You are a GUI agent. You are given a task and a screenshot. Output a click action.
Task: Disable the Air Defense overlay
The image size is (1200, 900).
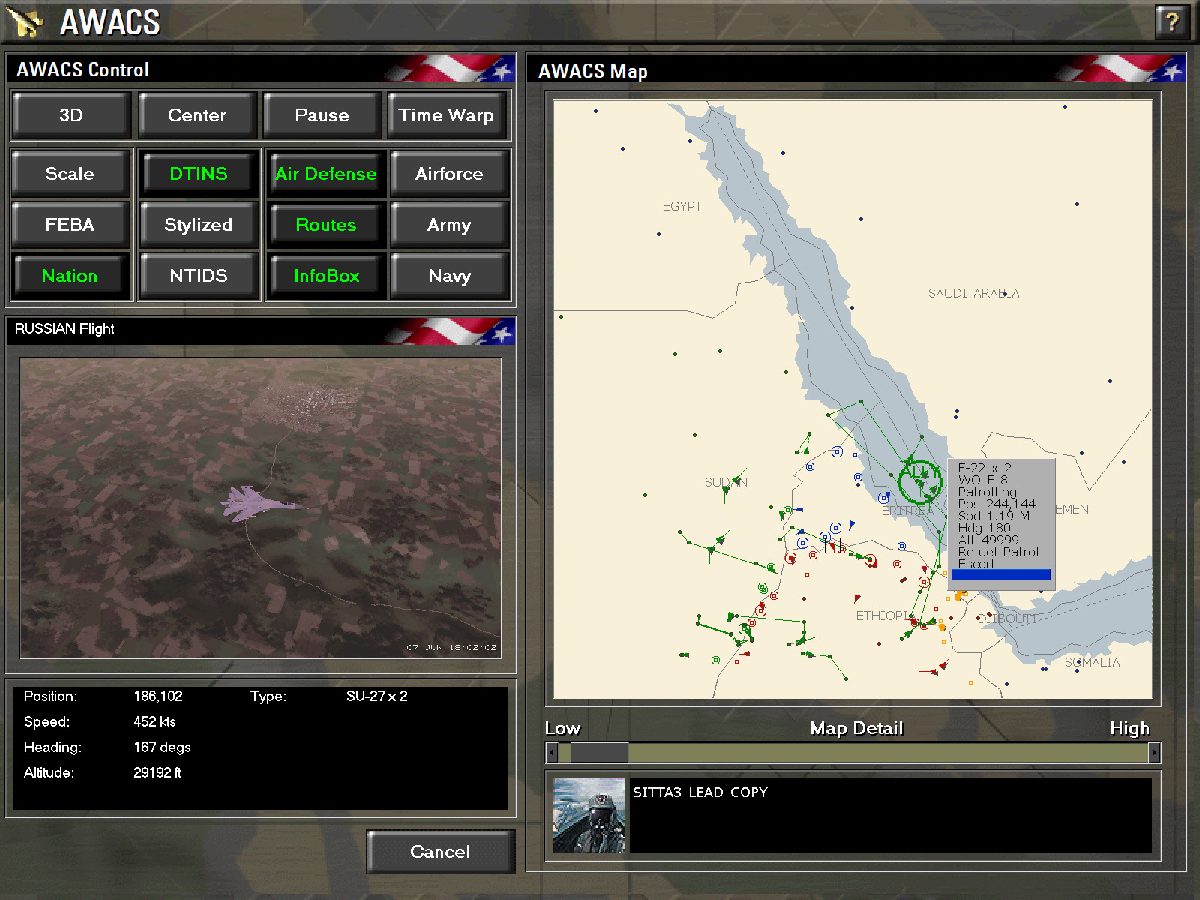click(x=325, y=174)
